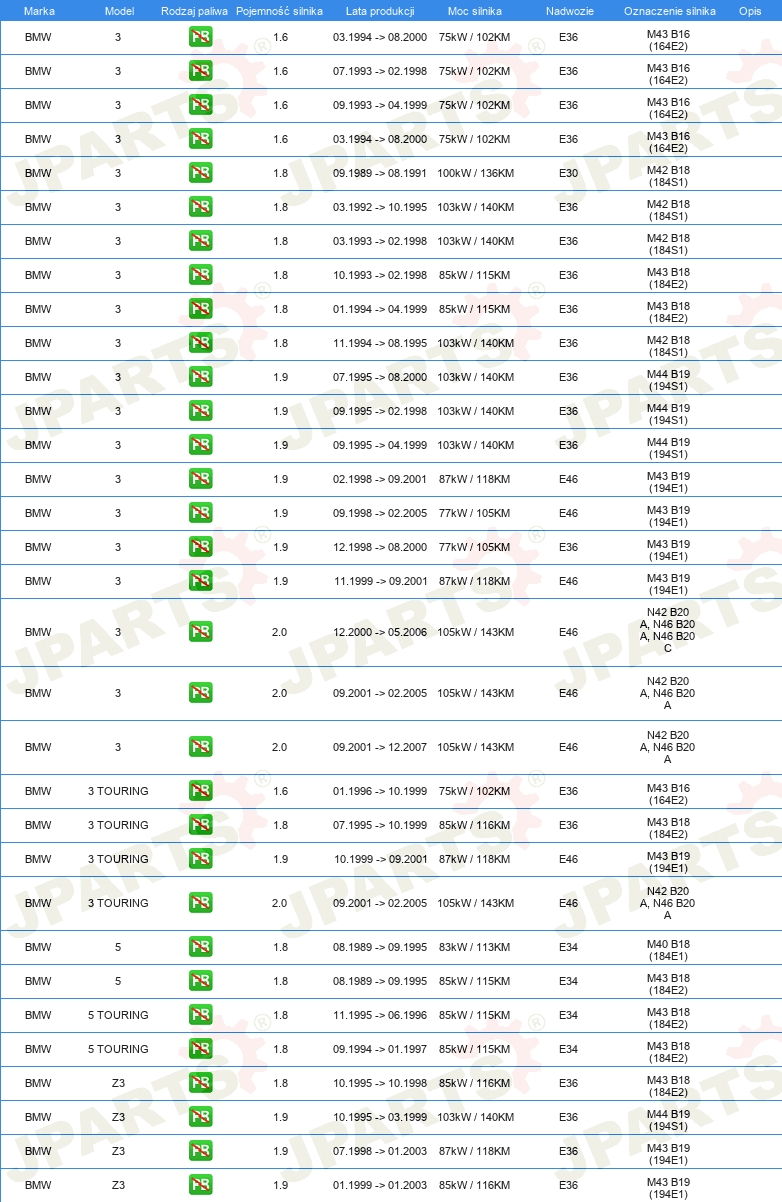Click fuel icon in row 11.1994 -> 08.1995

[x=200, y=344]
